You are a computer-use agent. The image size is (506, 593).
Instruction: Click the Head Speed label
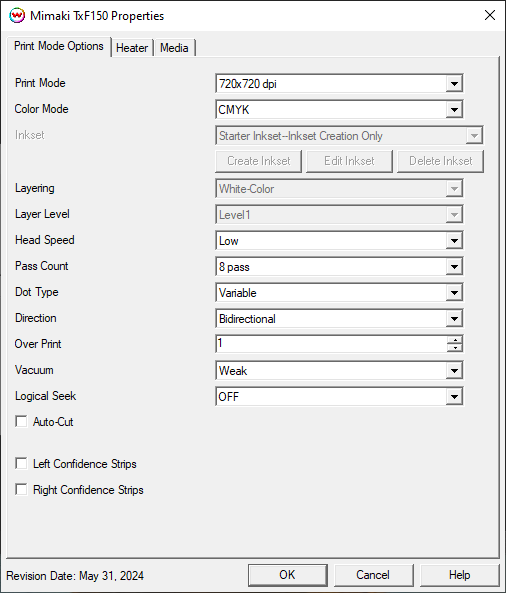(45, 240)
